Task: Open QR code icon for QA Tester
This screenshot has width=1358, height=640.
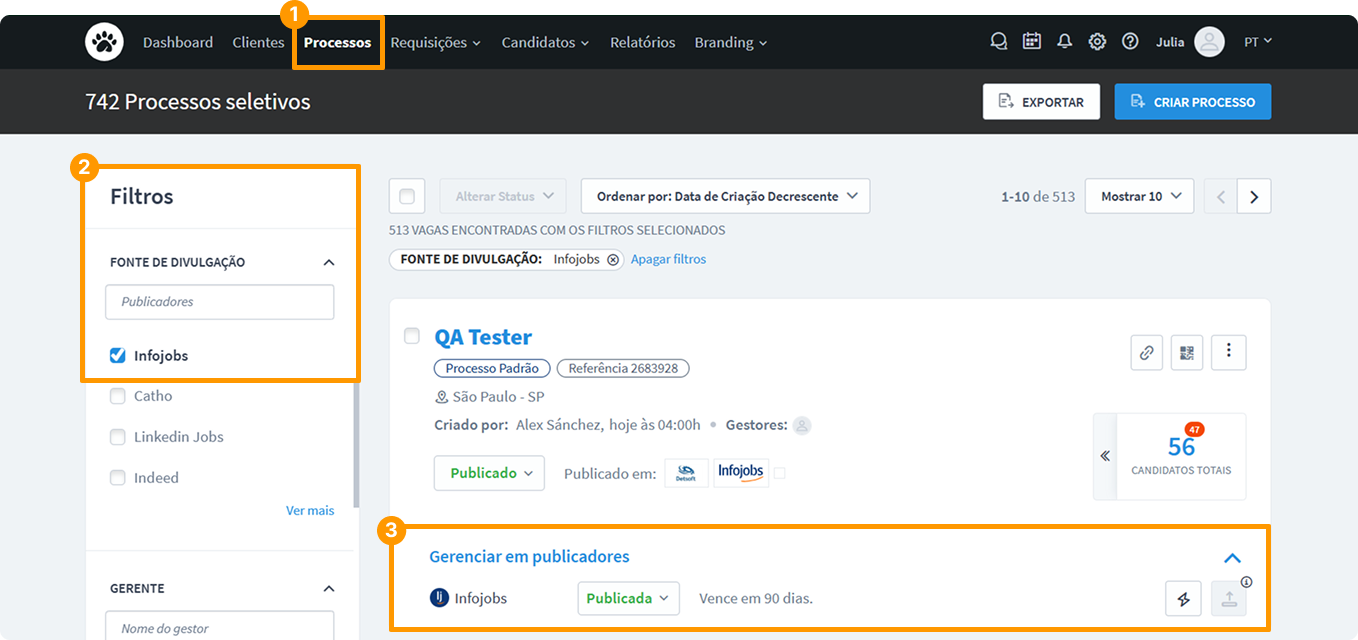Action: pyautogui.click(x=1187, y=352)
